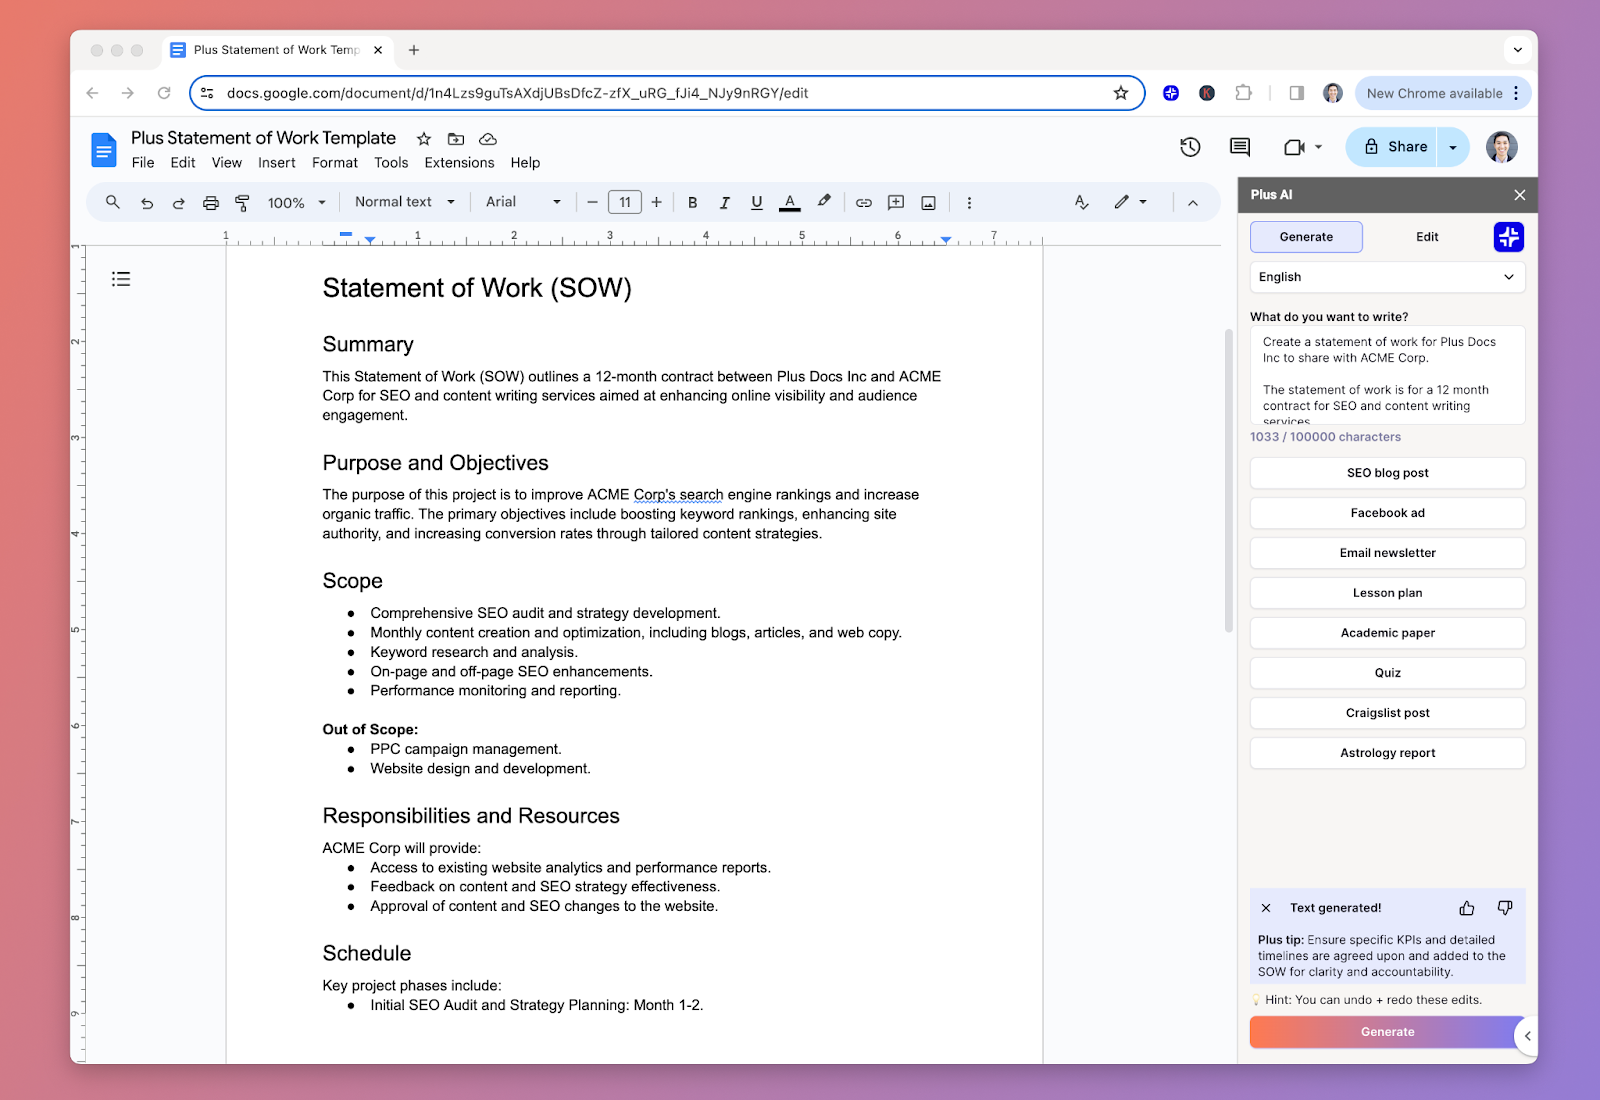Bookmark page with address bar star

[x=1121, y=93]
